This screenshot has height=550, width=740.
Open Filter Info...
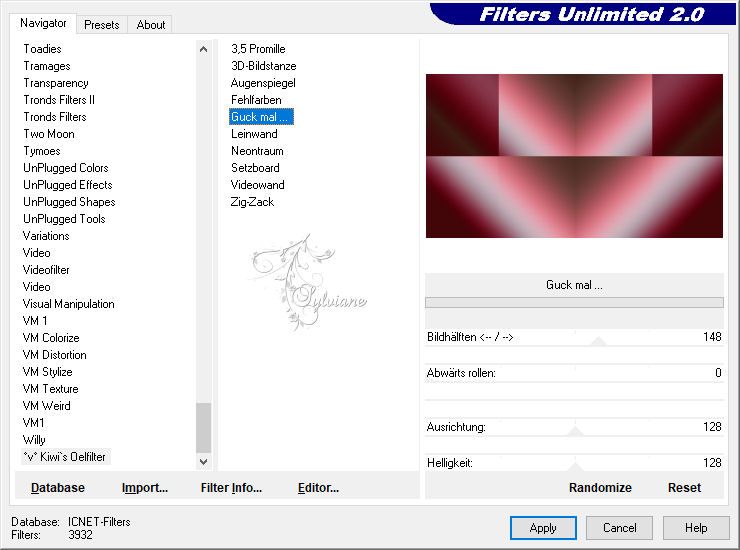231,488
